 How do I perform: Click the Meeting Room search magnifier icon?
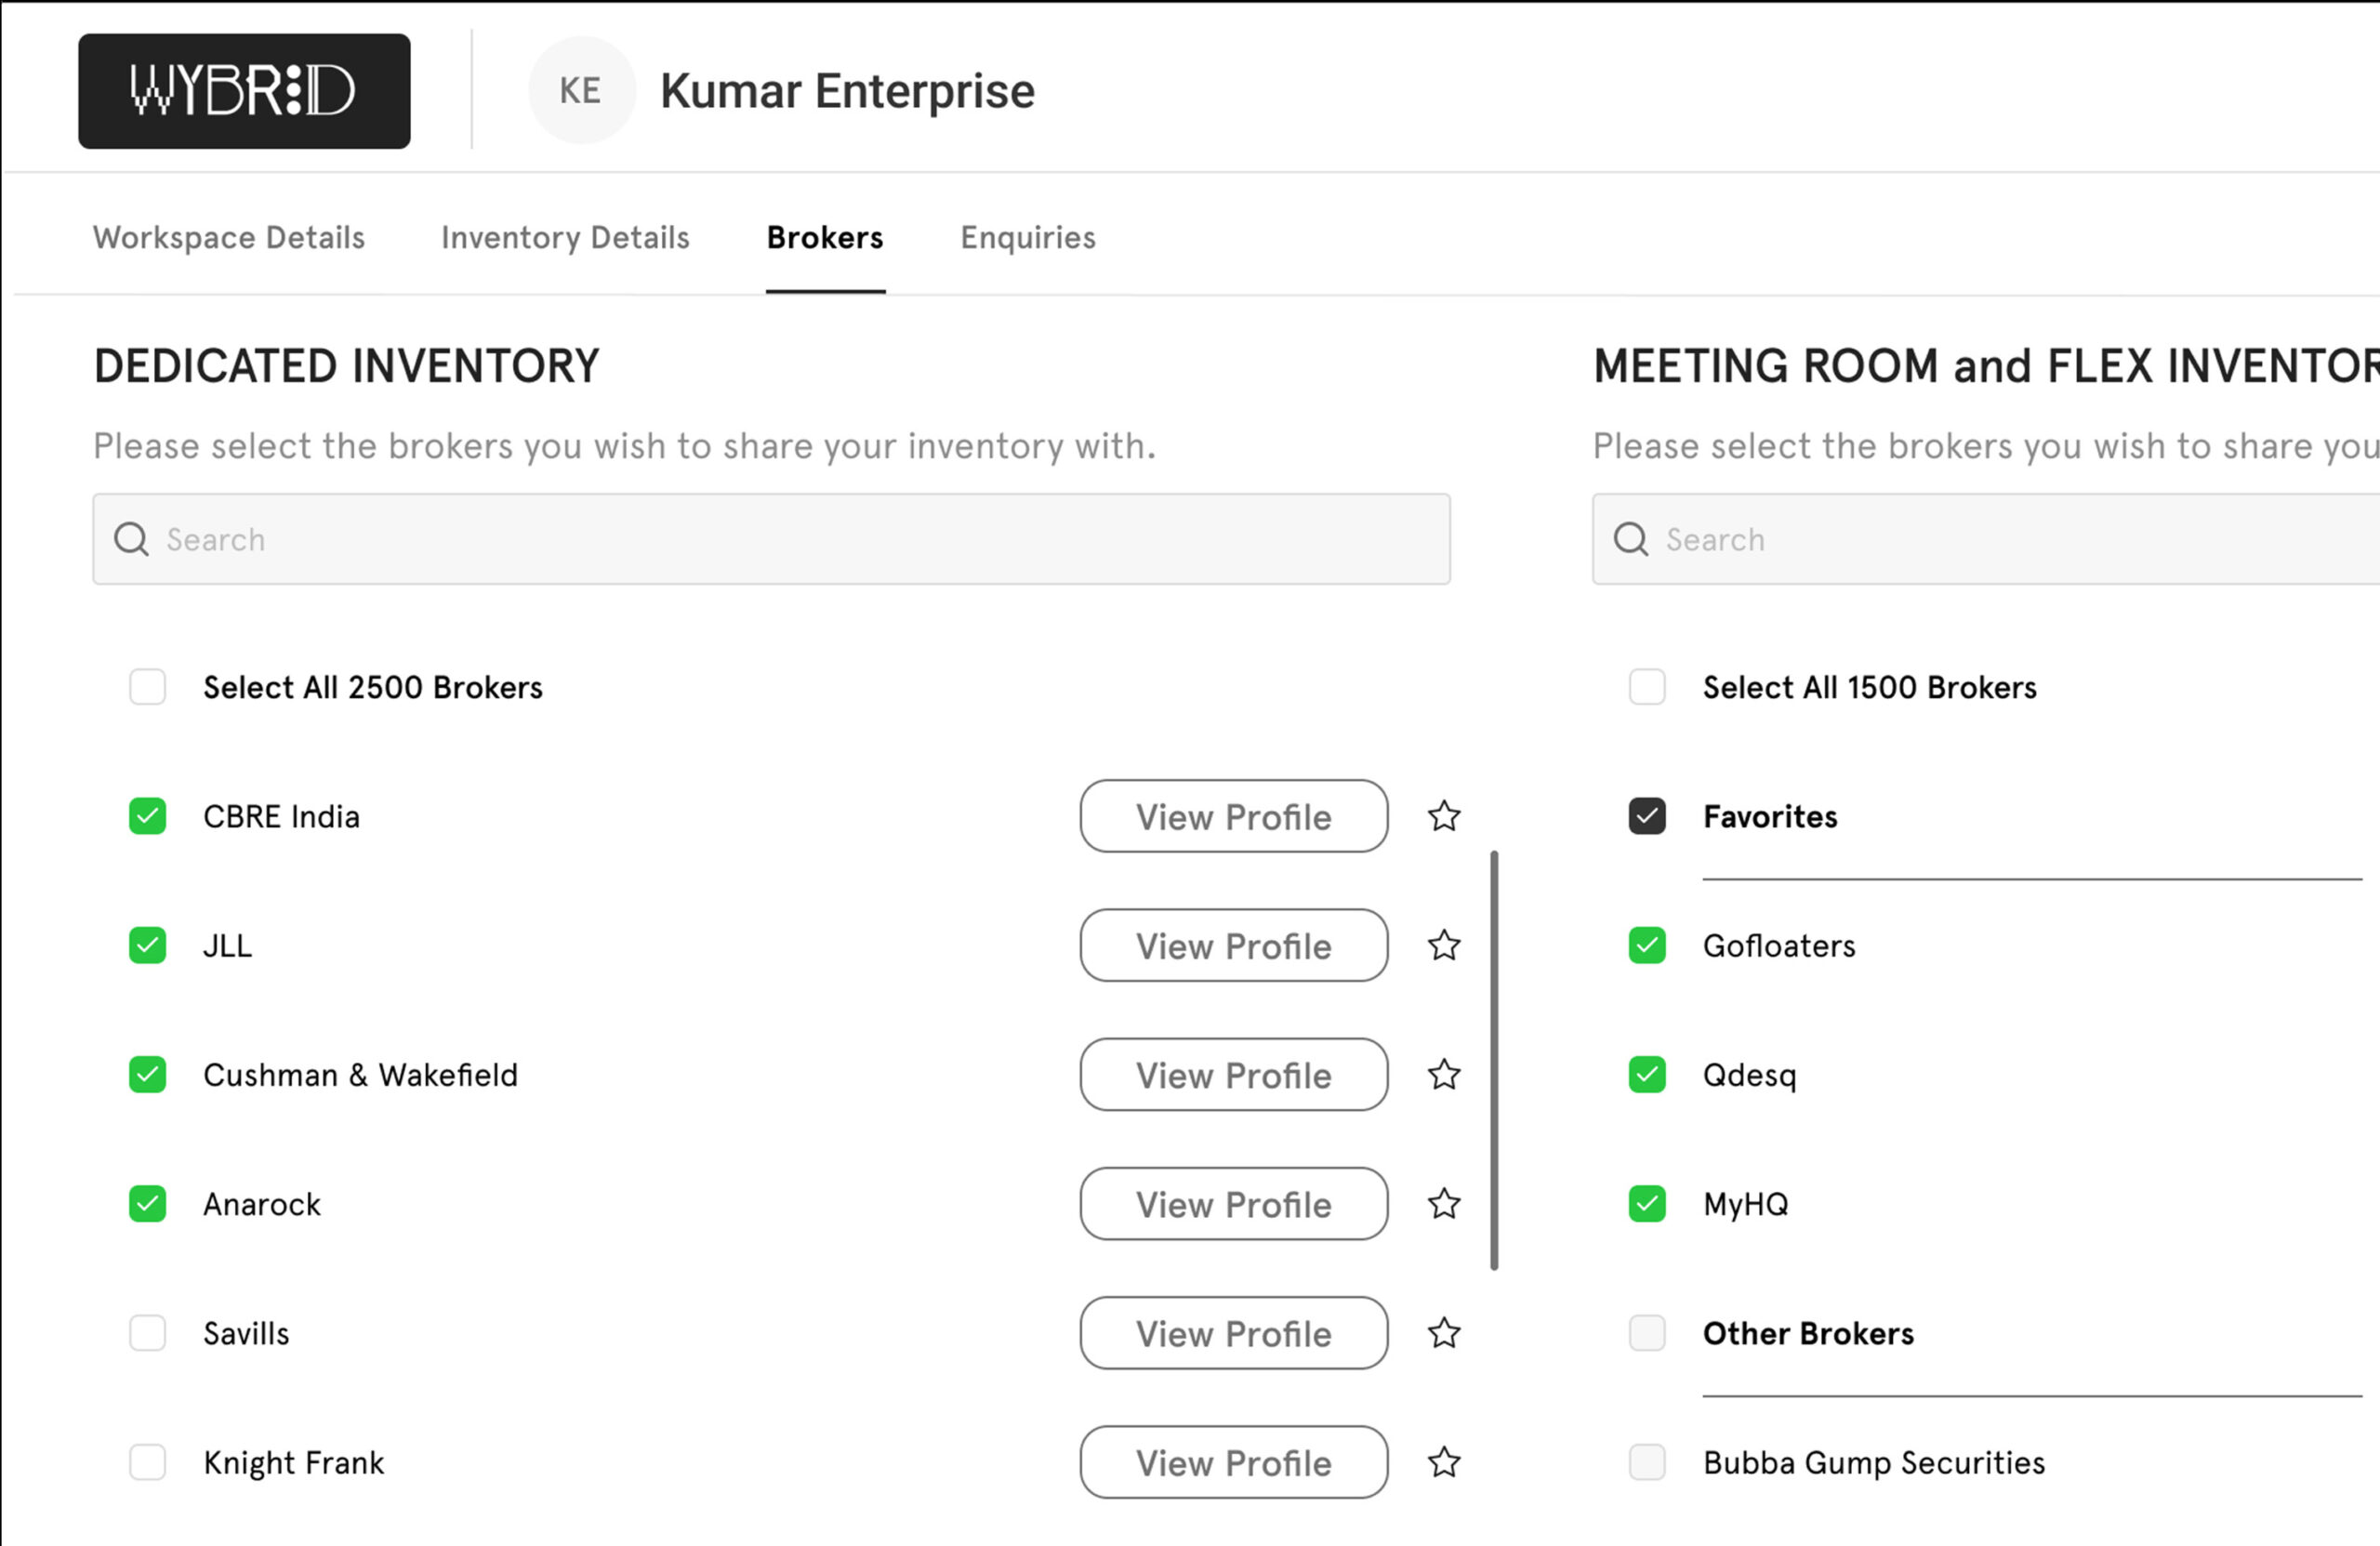(x=1631, y=539)
